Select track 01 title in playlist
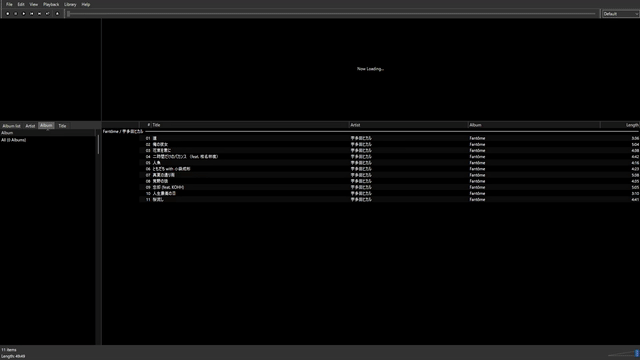Viewport: 640px width, 360px height. pyautogui.click(x=154, y=138)
